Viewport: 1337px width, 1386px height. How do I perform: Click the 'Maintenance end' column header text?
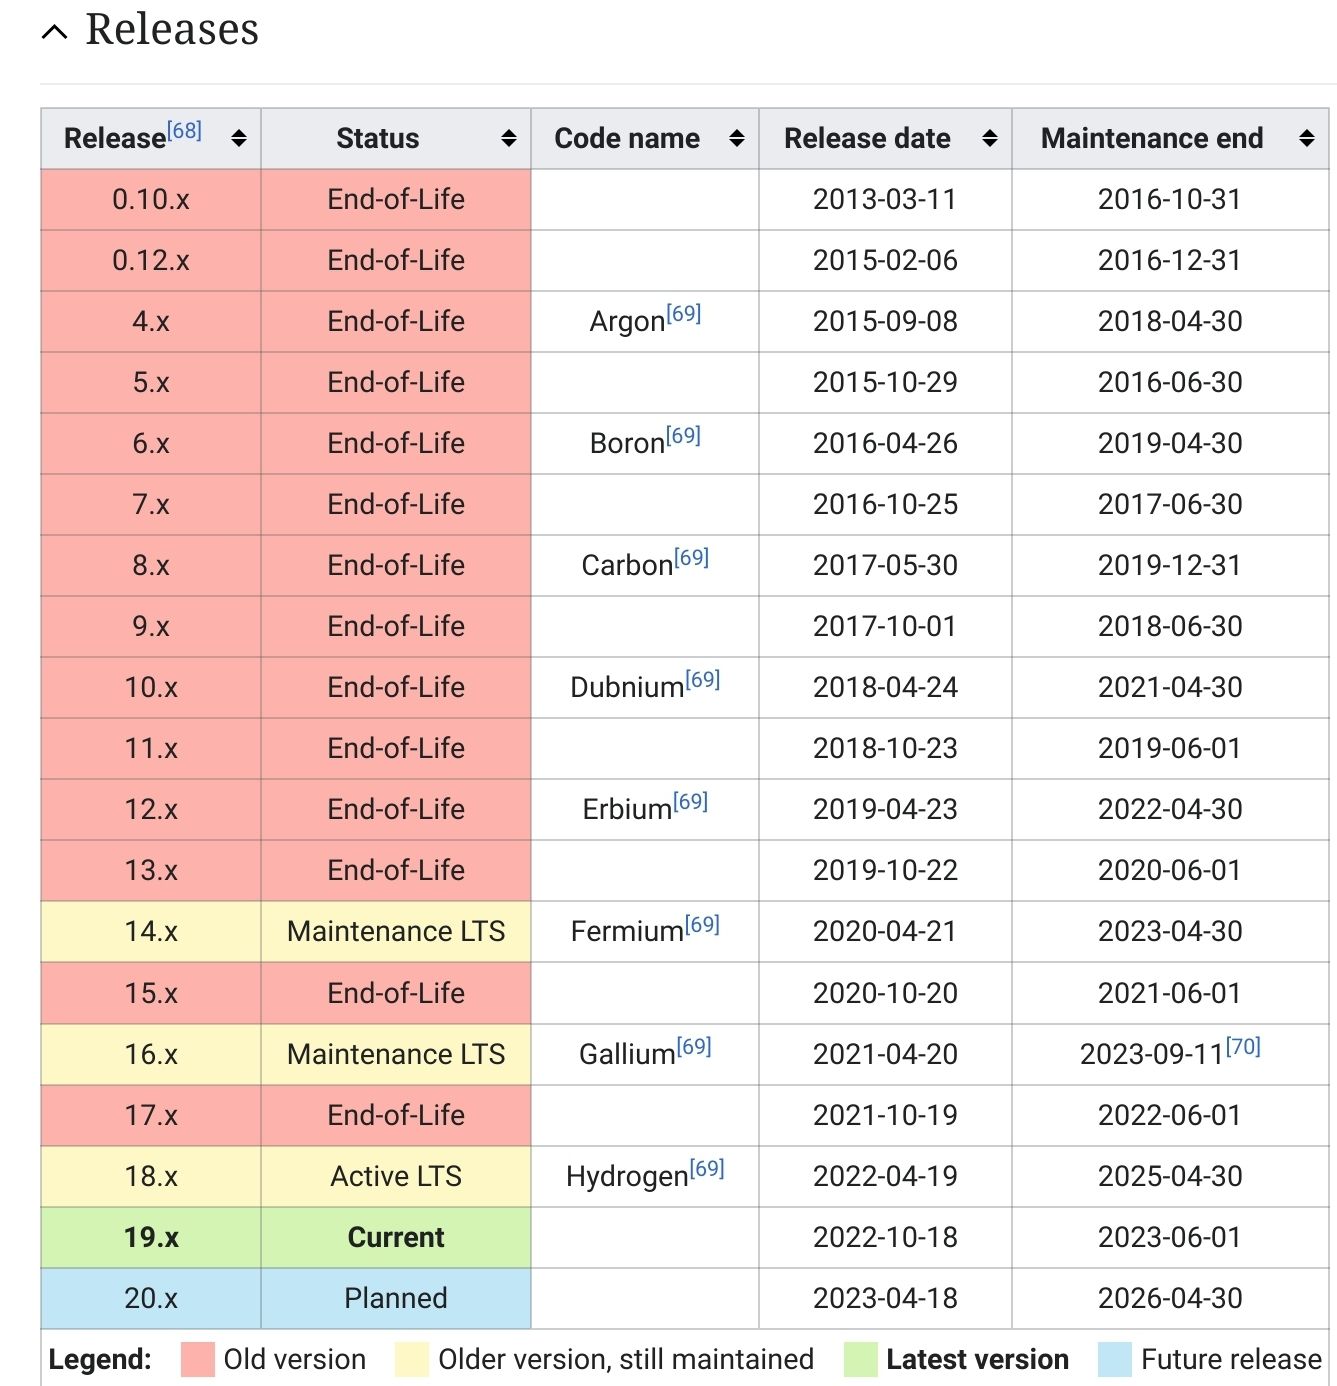[1152, 138]
